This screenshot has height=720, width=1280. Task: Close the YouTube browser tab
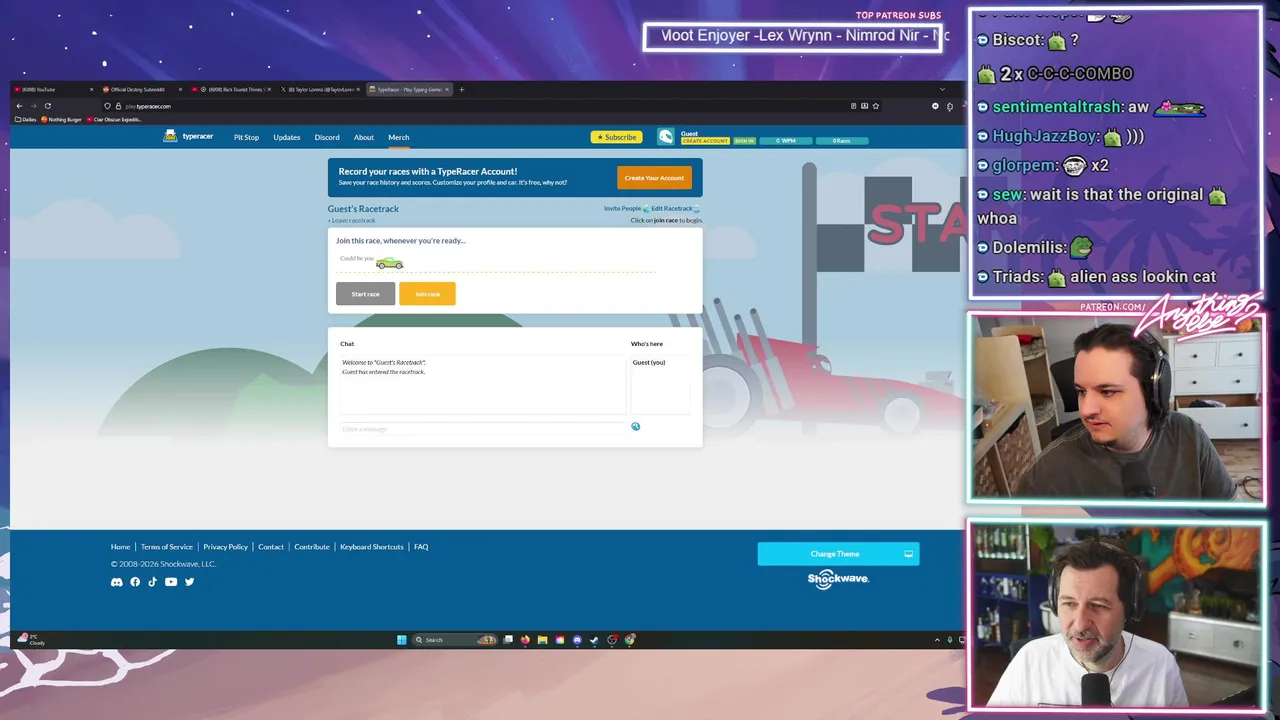[x=91, y=90]
